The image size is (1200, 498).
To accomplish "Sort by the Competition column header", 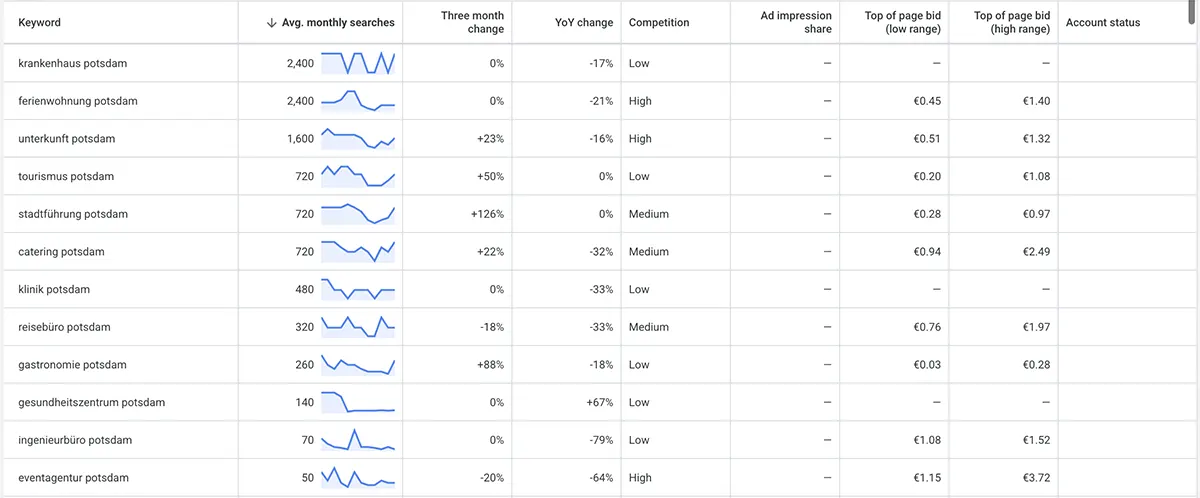I will pos(659,22).
